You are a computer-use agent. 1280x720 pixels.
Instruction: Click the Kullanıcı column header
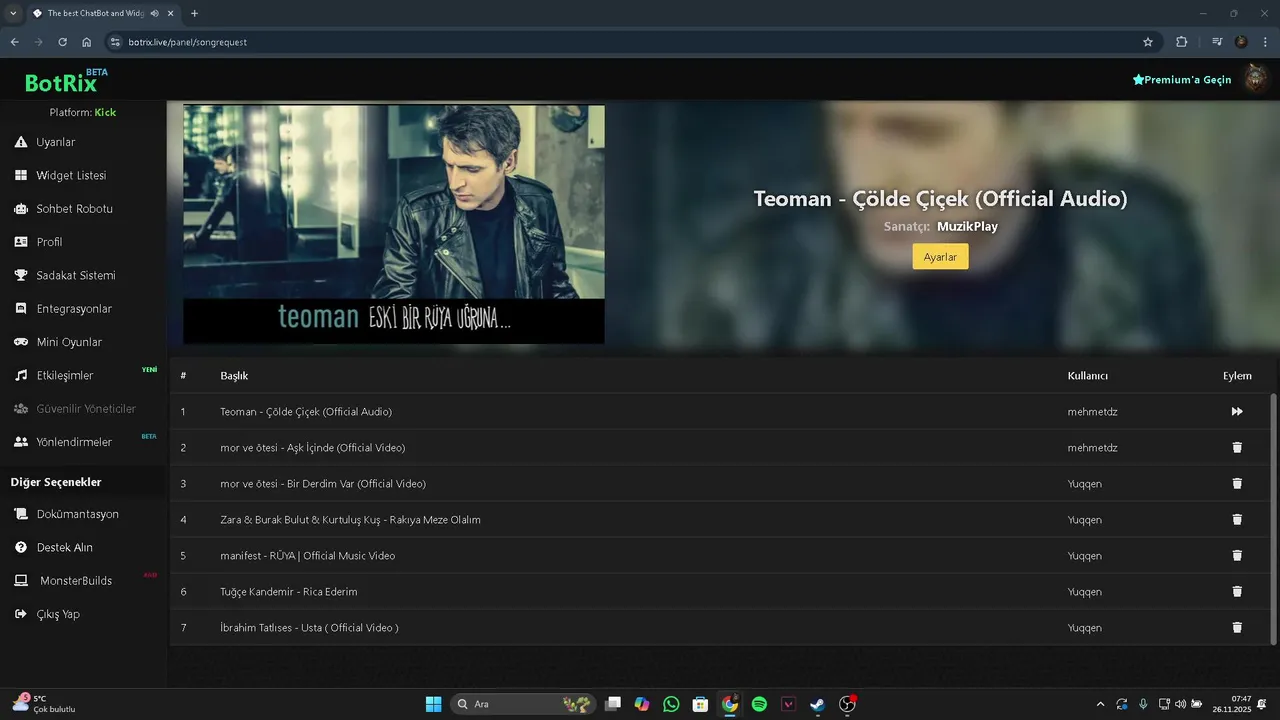[1087, 376]
